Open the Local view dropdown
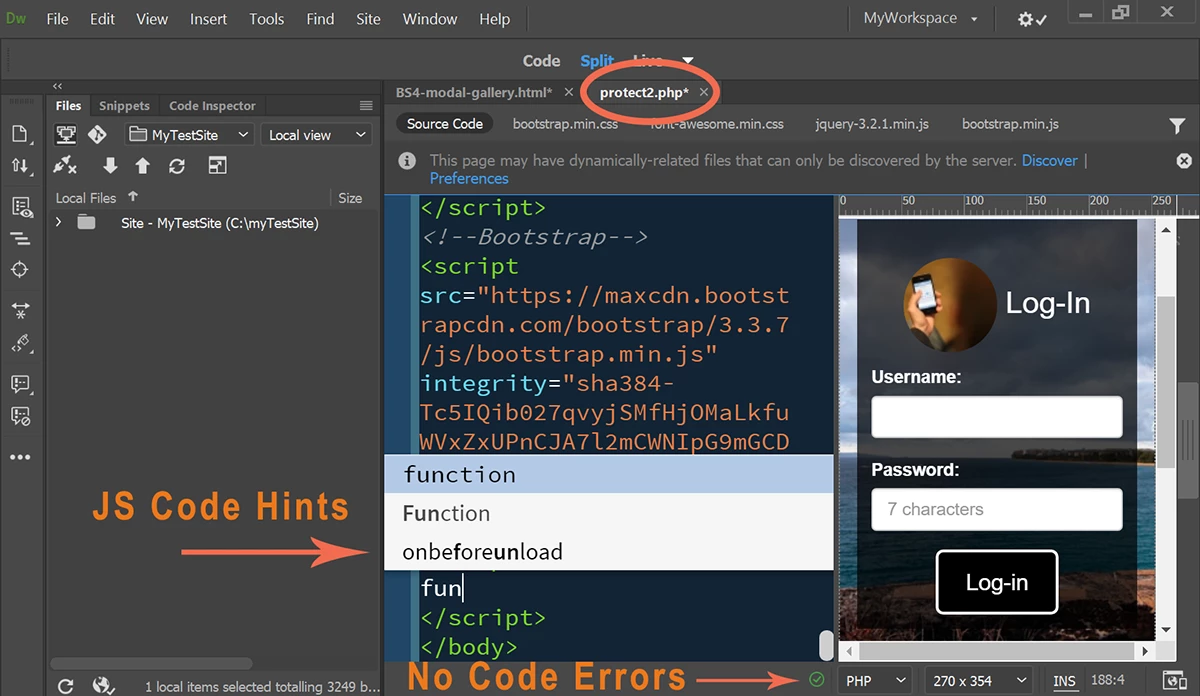This screenshot has height=696, width=1200. click(317, 135)
